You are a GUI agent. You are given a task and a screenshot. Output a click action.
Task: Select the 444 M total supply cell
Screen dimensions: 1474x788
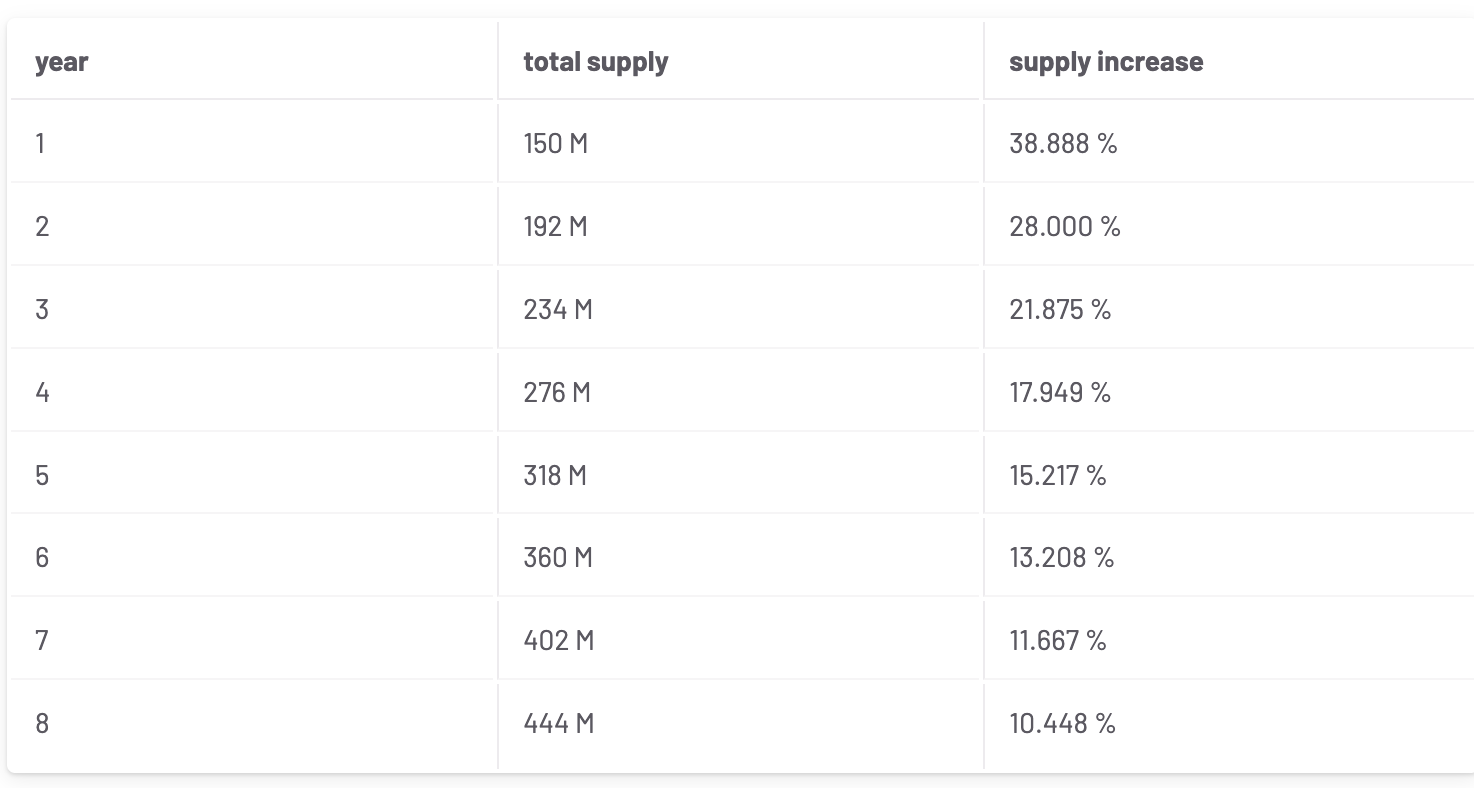point(558,723)
